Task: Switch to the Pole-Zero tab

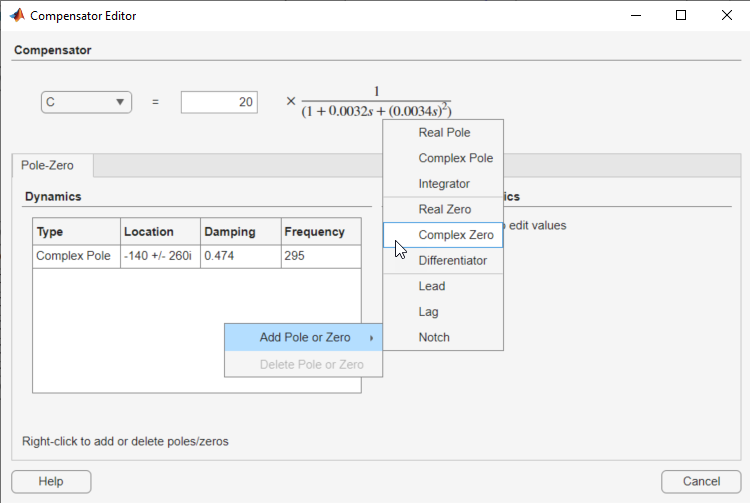Action: pos(47,165)
